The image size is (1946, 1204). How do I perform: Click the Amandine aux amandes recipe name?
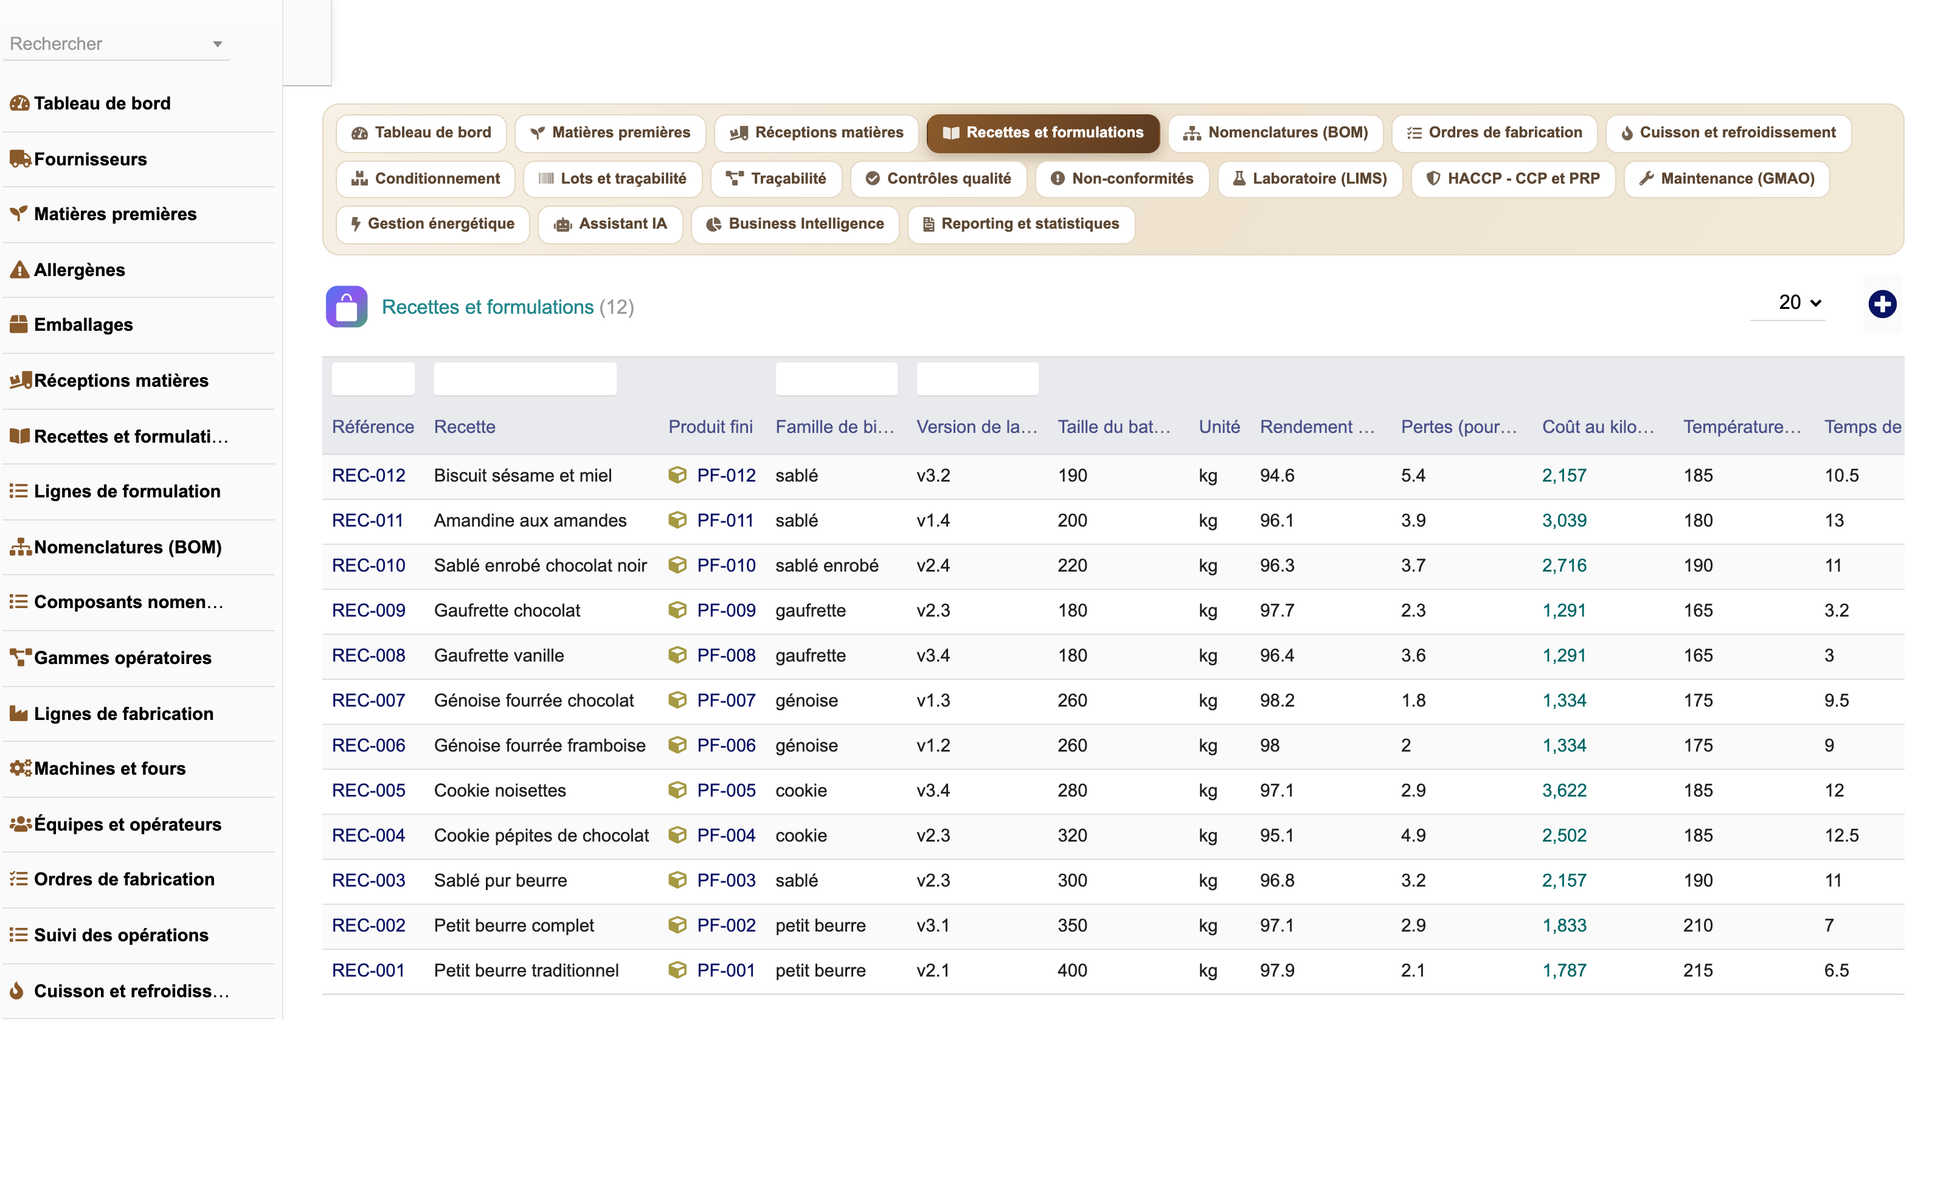click(x=530, y=521)
